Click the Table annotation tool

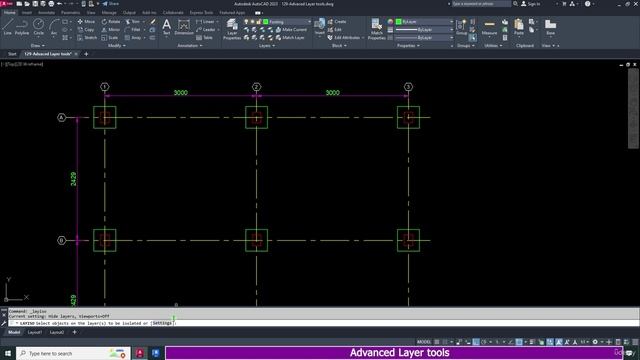204,38
